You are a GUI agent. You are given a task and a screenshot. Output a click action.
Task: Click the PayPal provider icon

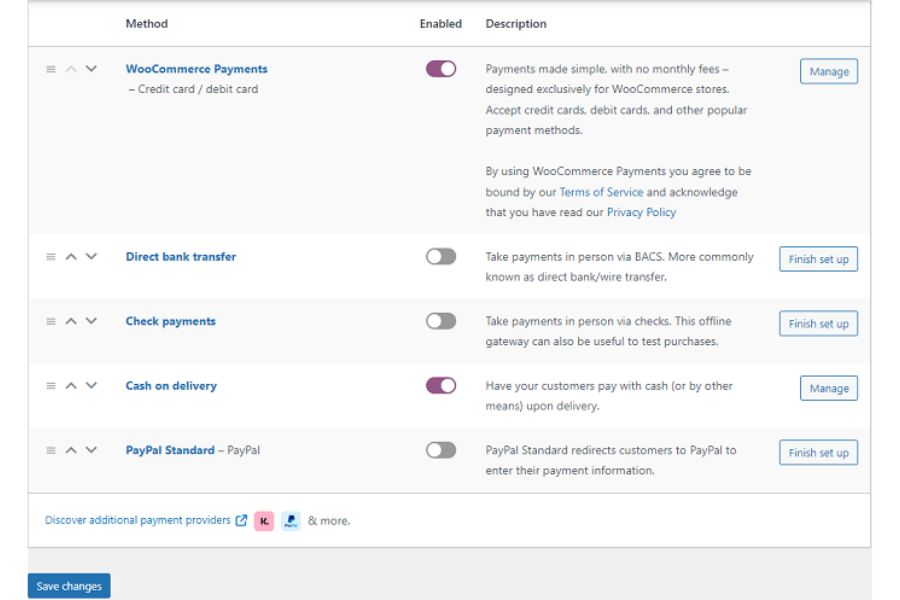pos(290,520)
